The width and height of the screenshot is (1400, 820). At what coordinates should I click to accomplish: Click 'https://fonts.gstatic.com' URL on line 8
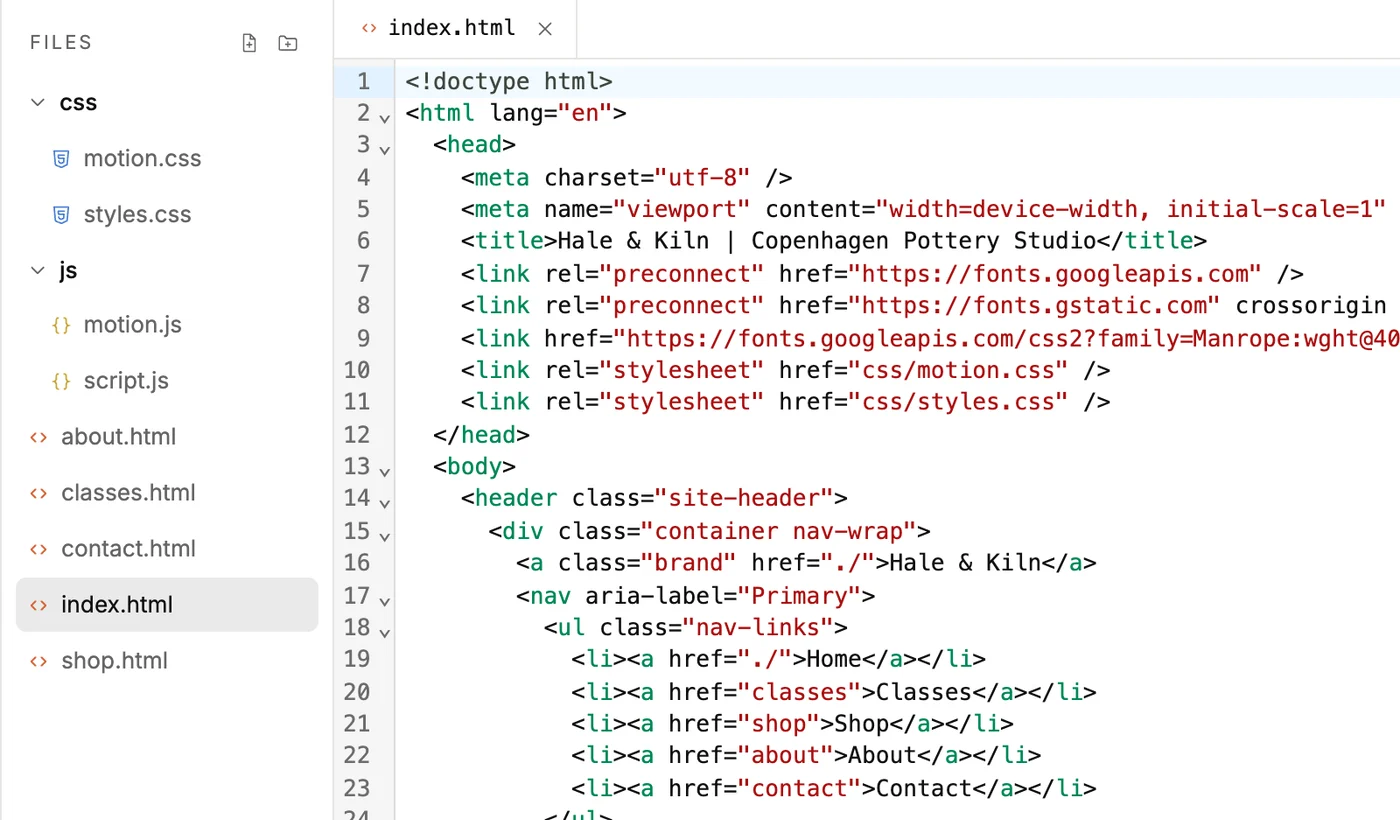point(1034,305)
